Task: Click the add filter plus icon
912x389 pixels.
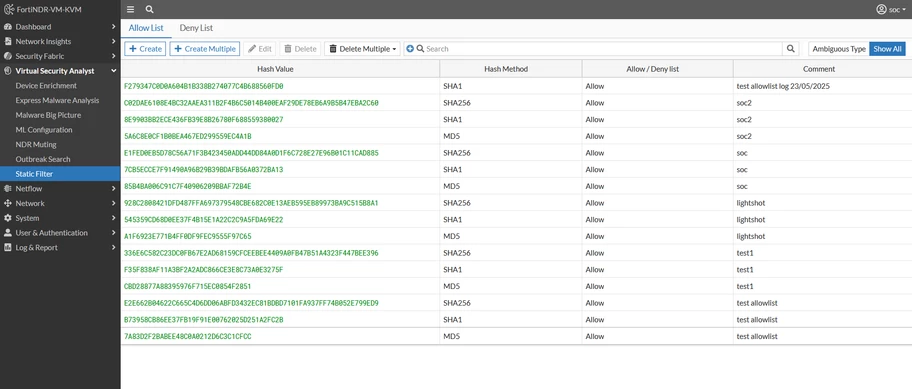Action: pyautogui.click(x=409, y=49)
